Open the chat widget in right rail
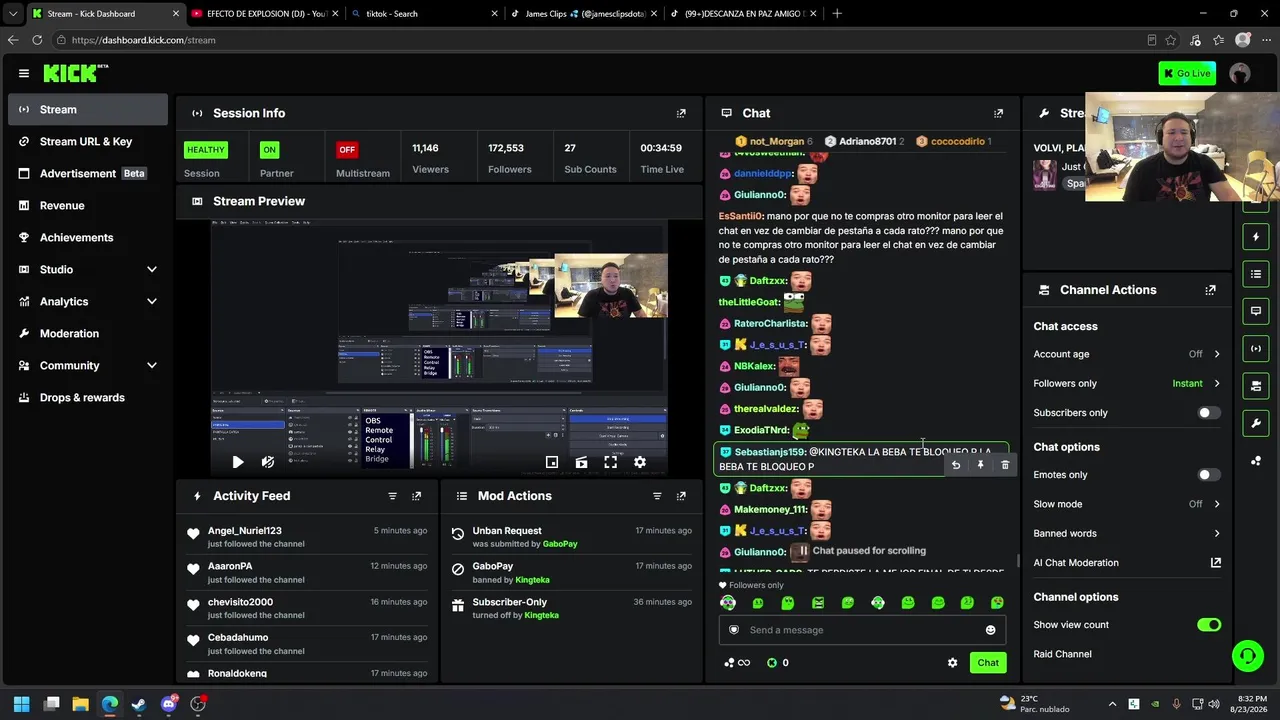1280x720 pixels. (1256, 311)
